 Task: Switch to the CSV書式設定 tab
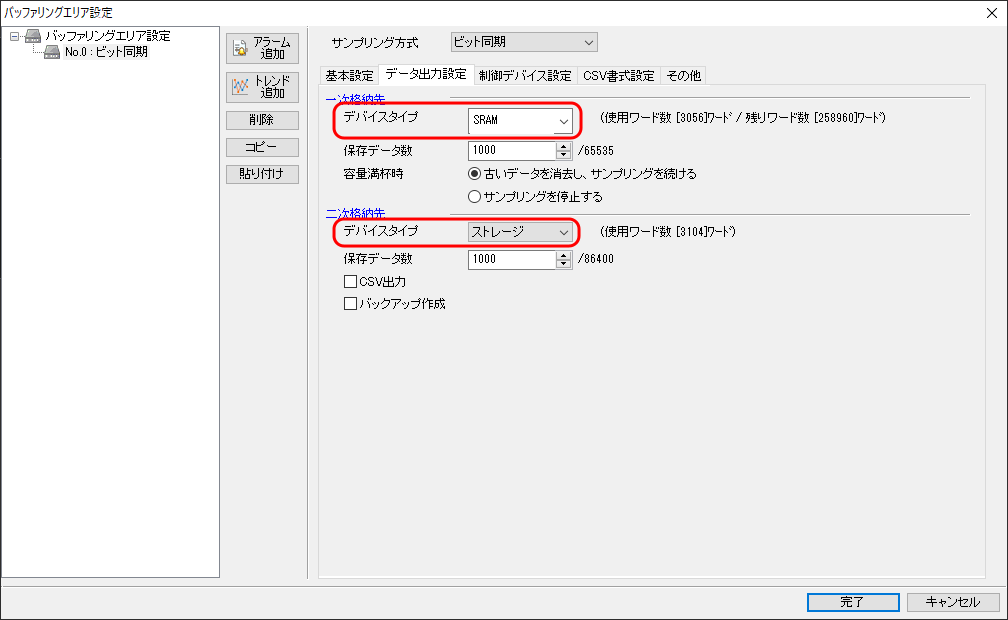618,76
